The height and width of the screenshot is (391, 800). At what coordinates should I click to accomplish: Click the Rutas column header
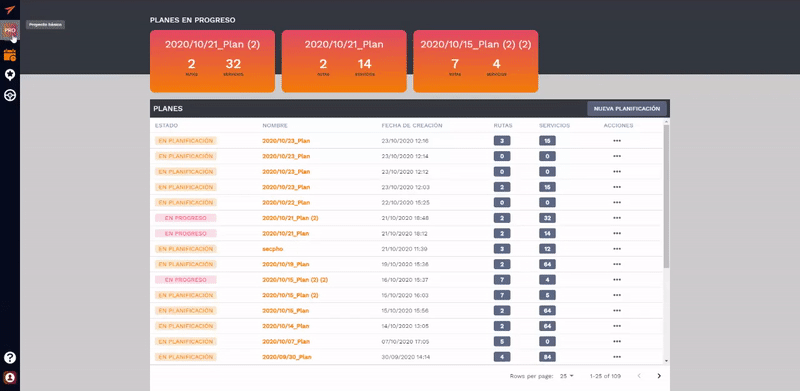(503, 126)
